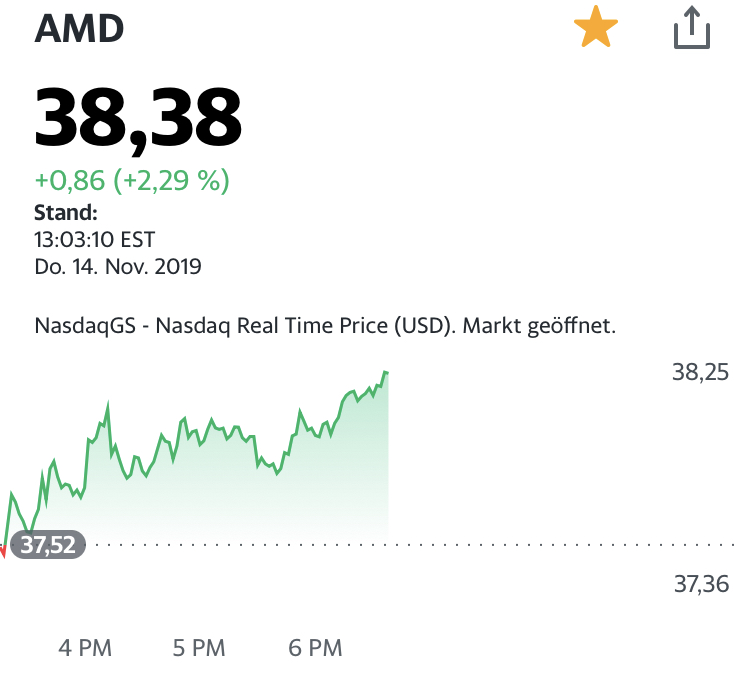The height and width of the screenshot is (676, 734).
Task: Tap the 13:03:10 EST timestamp
Action: [x=95, y=239]
